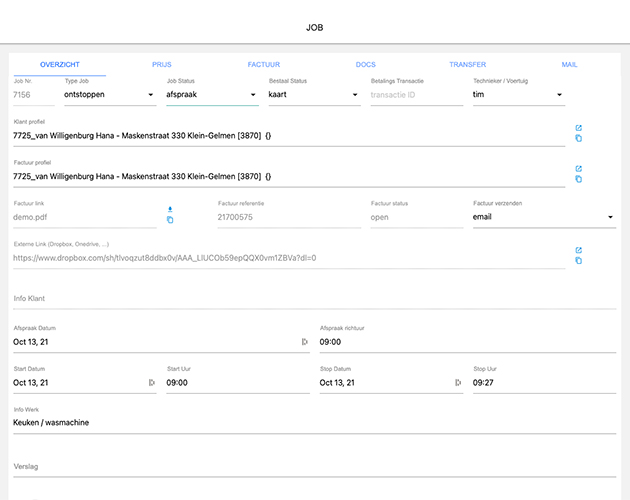The width and height of the screenshot is (630, 500).
Task: Switch to the PRIJS tab
Action: (x=162, y=65)
